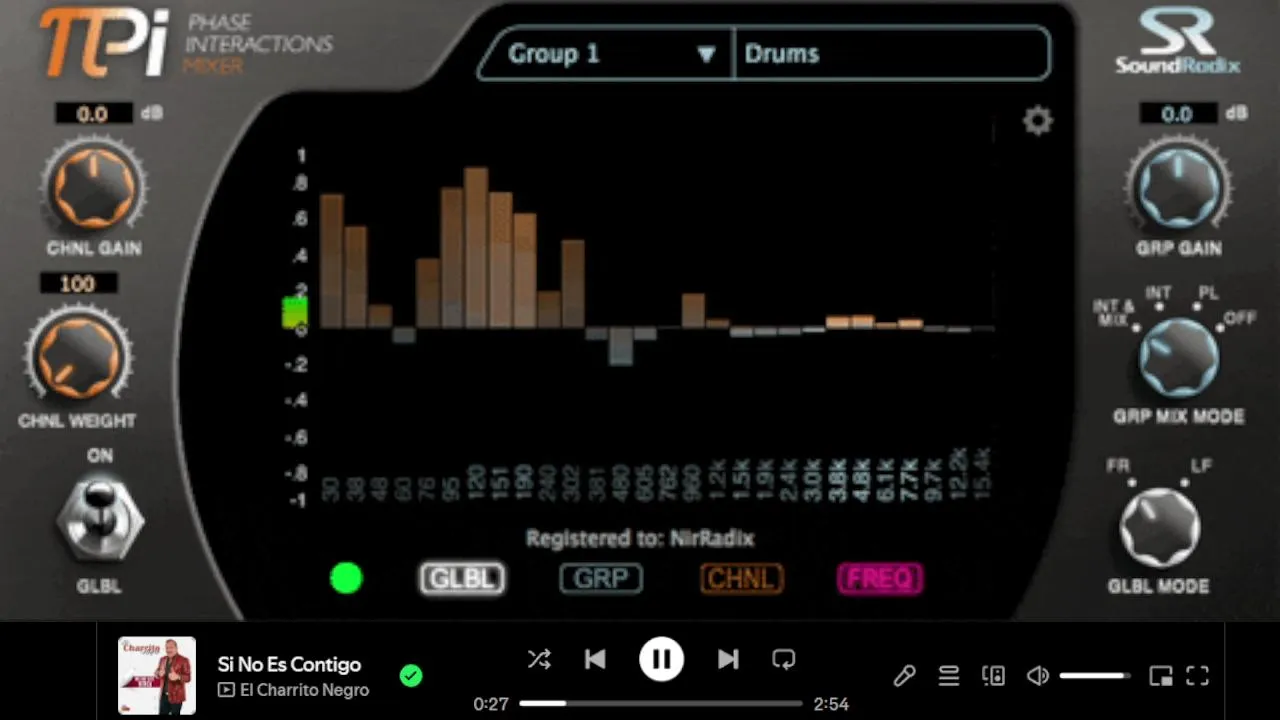Toggle the CHNL view button

[741, 578]
